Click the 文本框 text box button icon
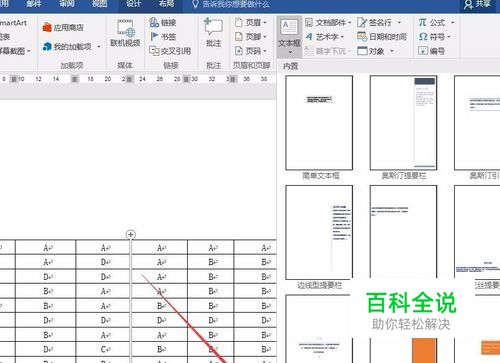The height and width of the screenshot is (363, 500). click(x=289, y=27)
